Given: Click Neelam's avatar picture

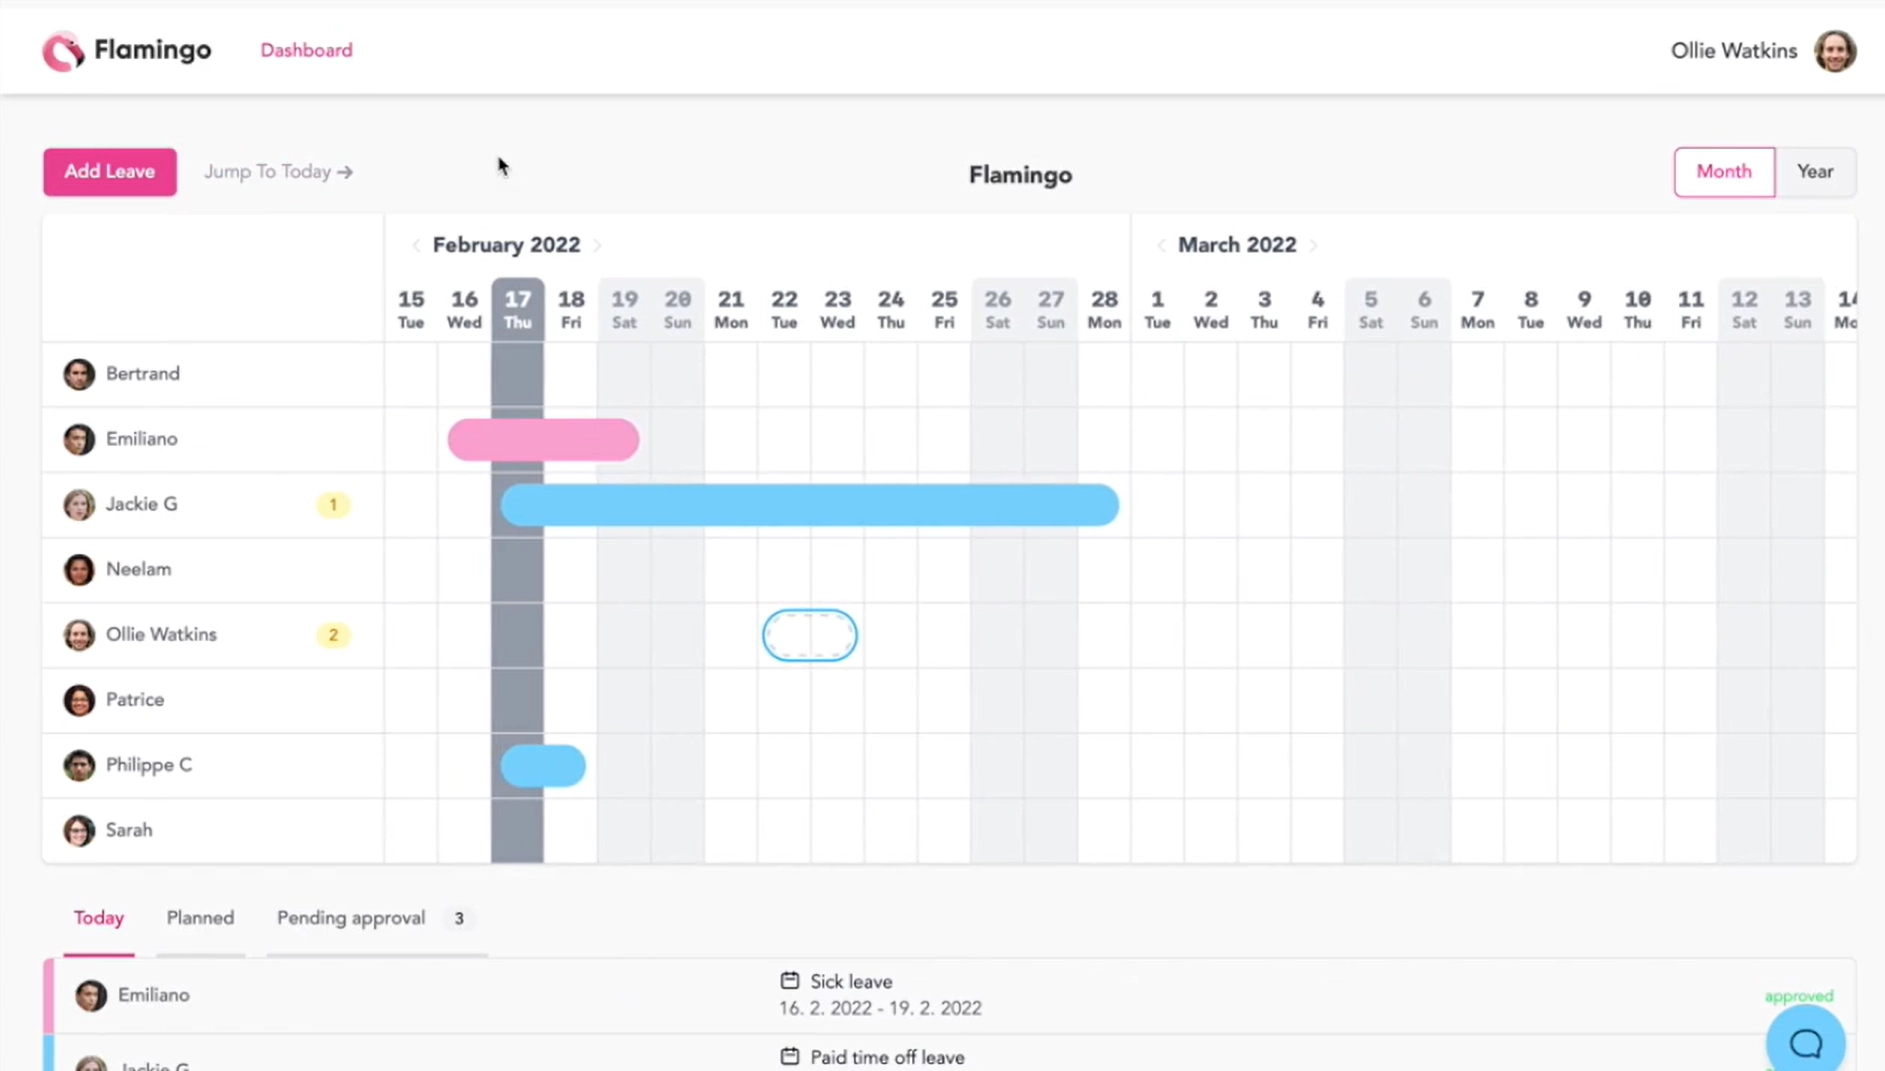Looking at the screenshot, I should coord(79,569).
